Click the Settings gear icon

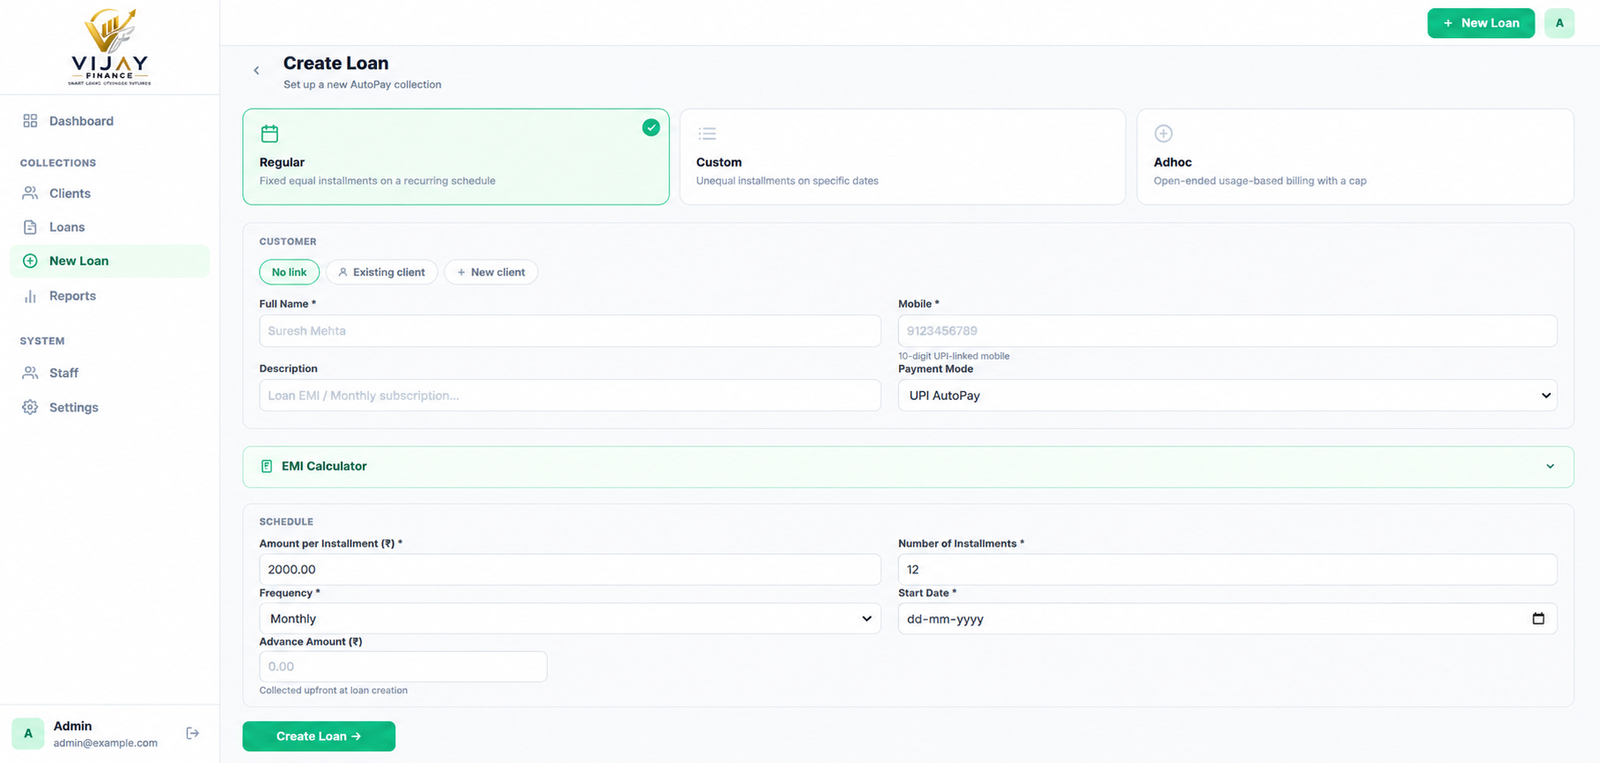pyautogui.click(x=30, y=407)
